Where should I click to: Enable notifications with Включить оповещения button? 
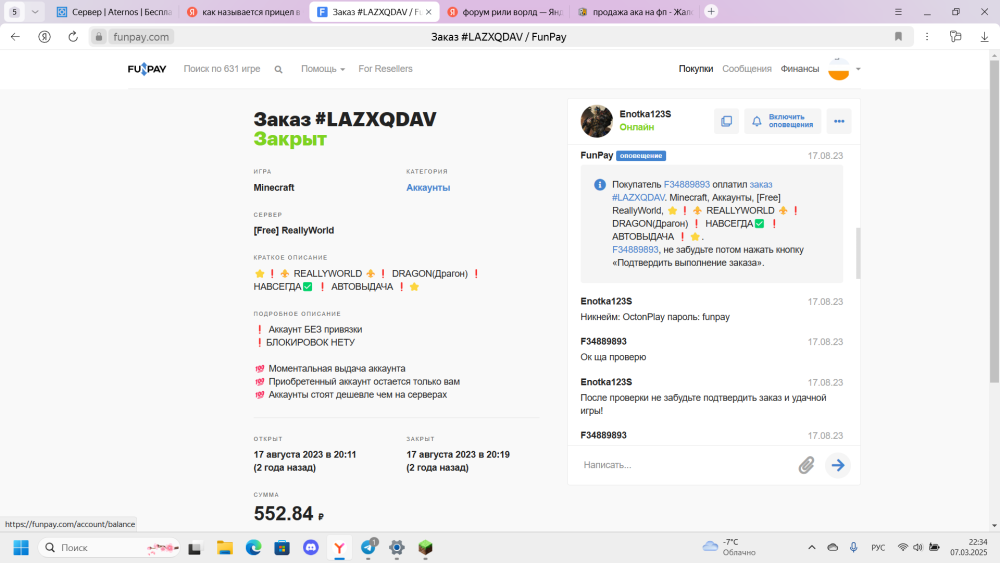(783, 121)
